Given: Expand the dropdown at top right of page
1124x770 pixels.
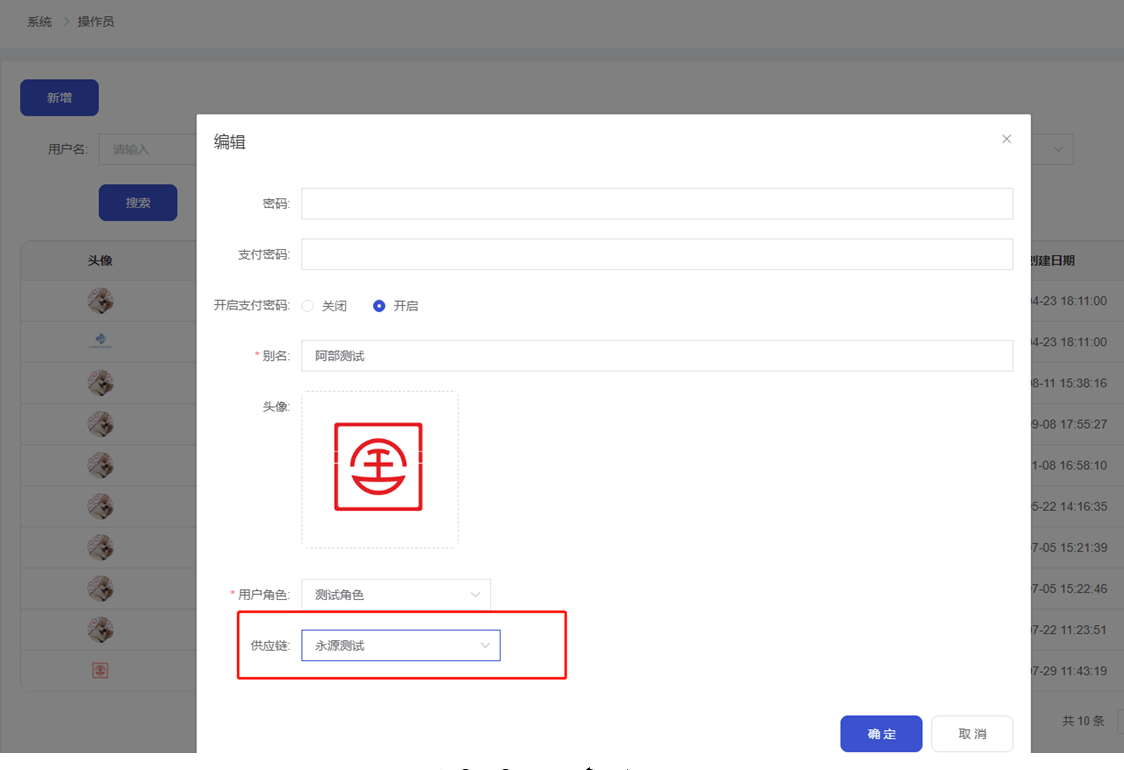Looking at the screenshot, I should pos(1057,149).
